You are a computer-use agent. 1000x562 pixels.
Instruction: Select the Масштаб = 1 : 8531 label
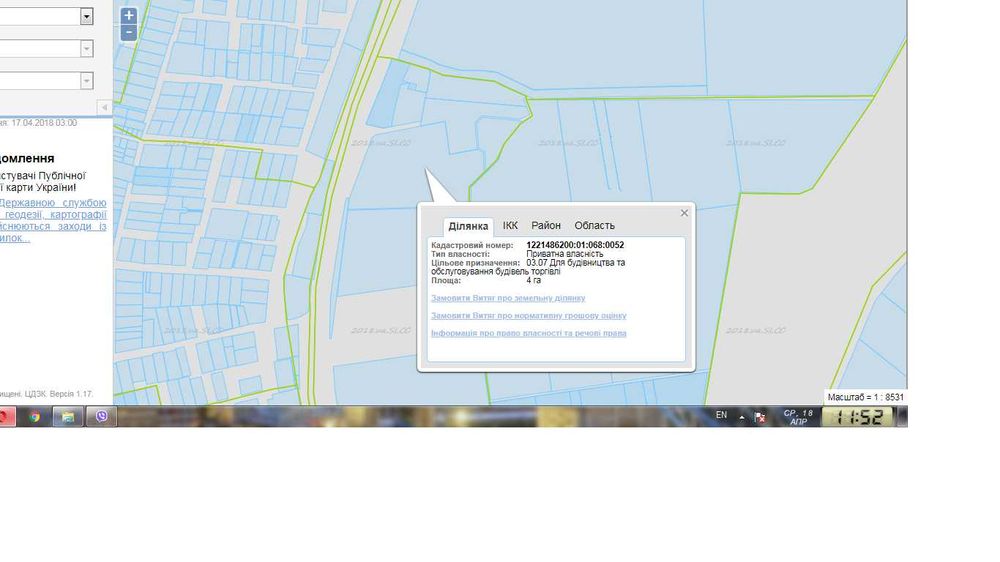(x=865, y=397)
